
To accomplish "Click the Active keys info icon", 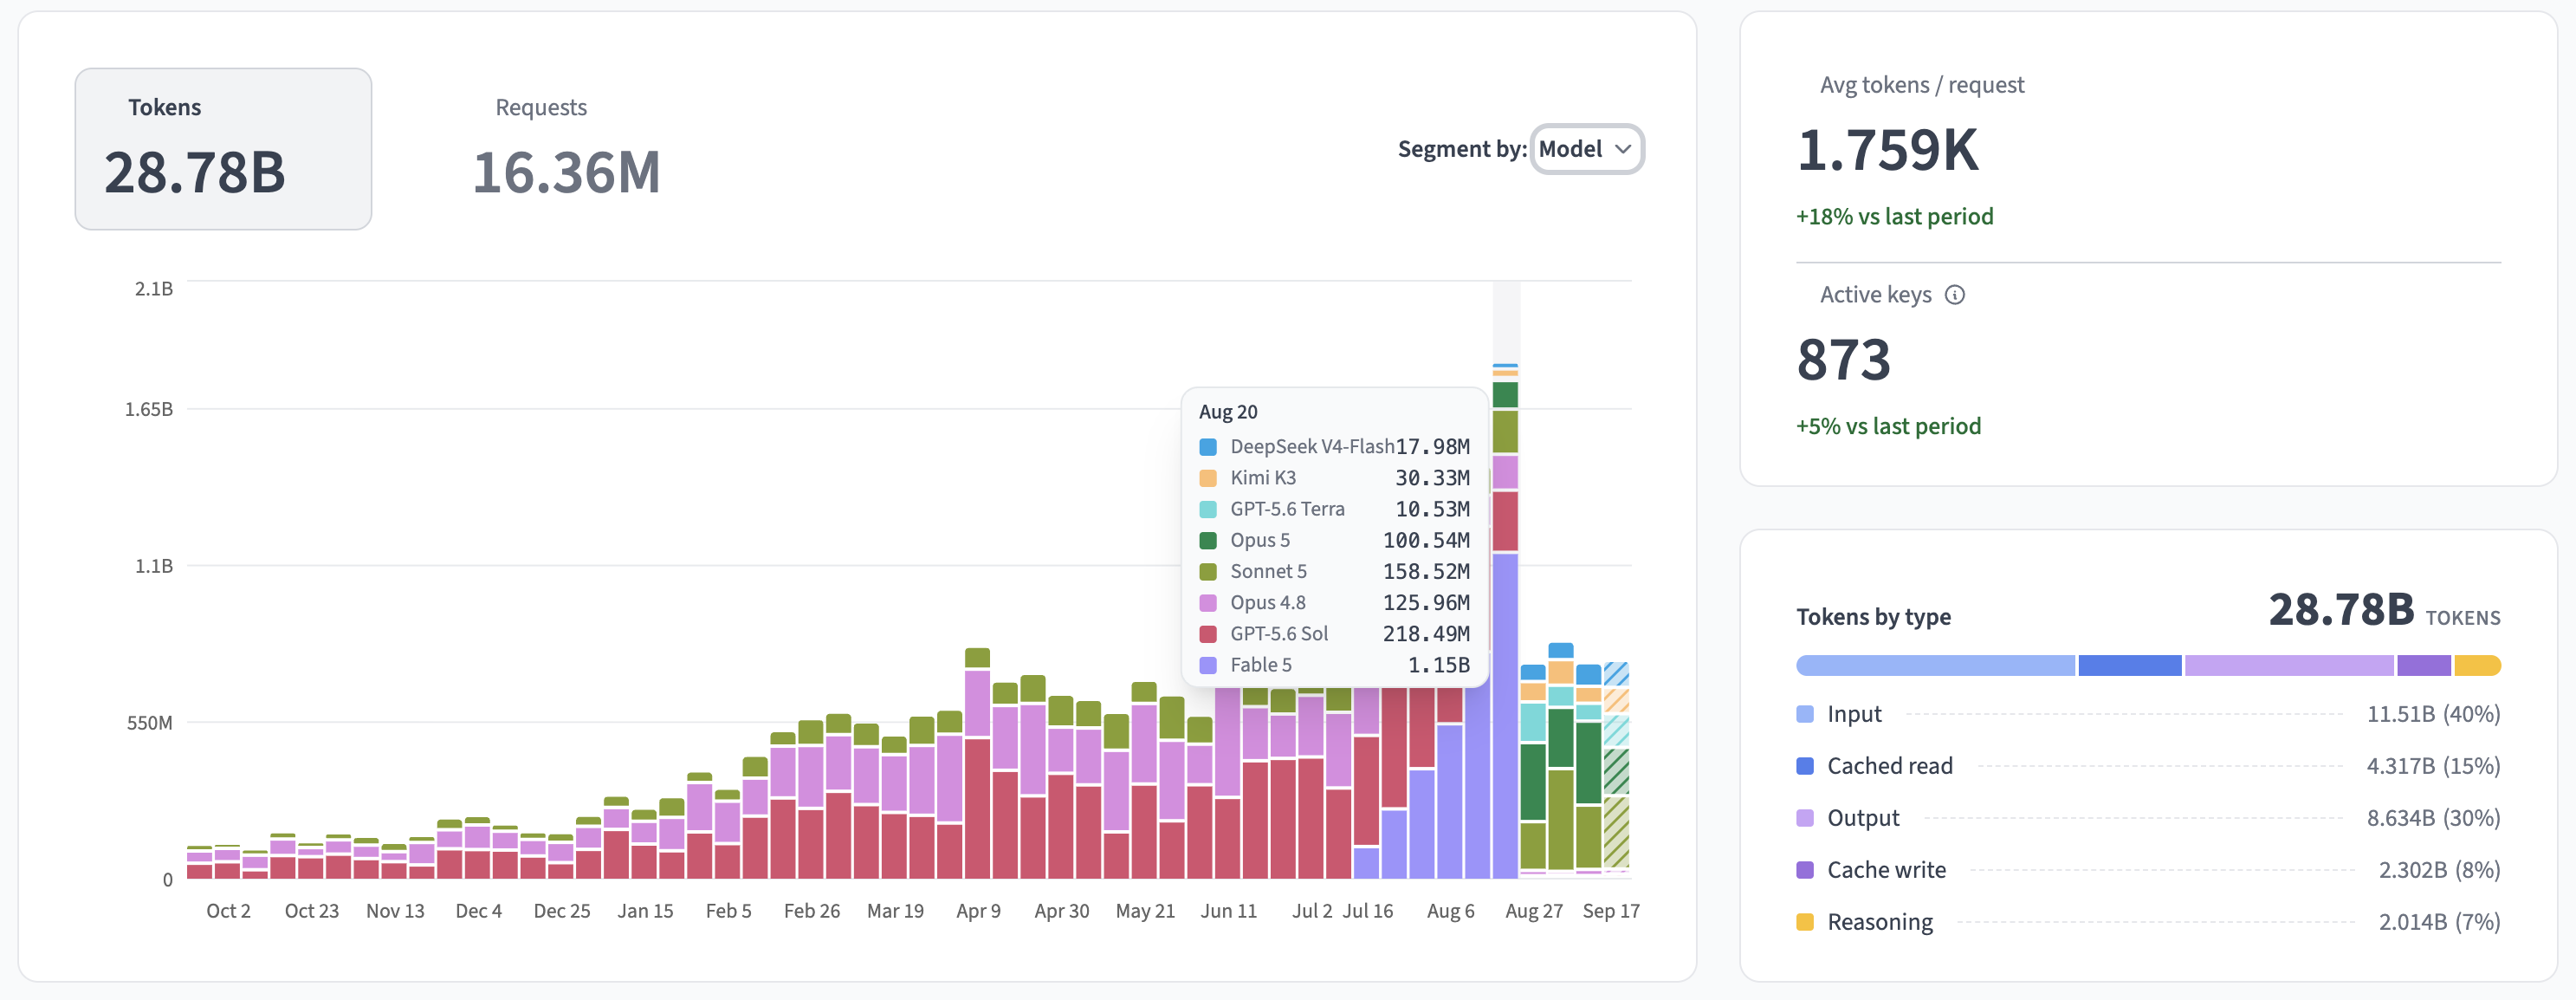I will coord(1954,295).
